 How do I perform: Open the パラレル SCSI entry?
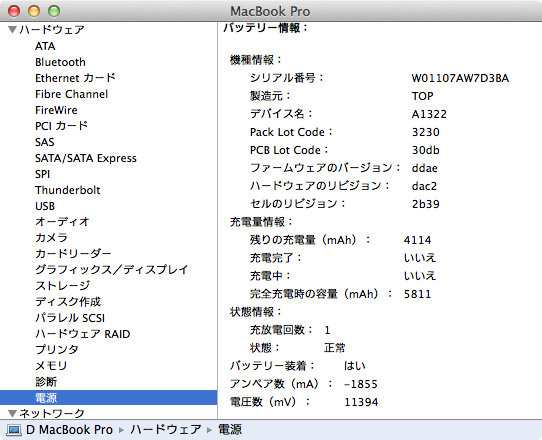(x=70, y=318)
